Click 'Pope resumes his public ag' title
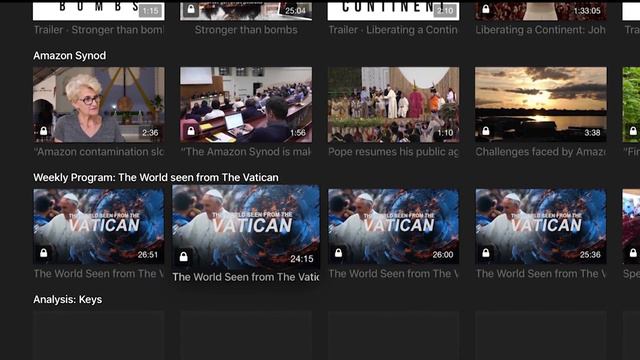 point(393,152)
